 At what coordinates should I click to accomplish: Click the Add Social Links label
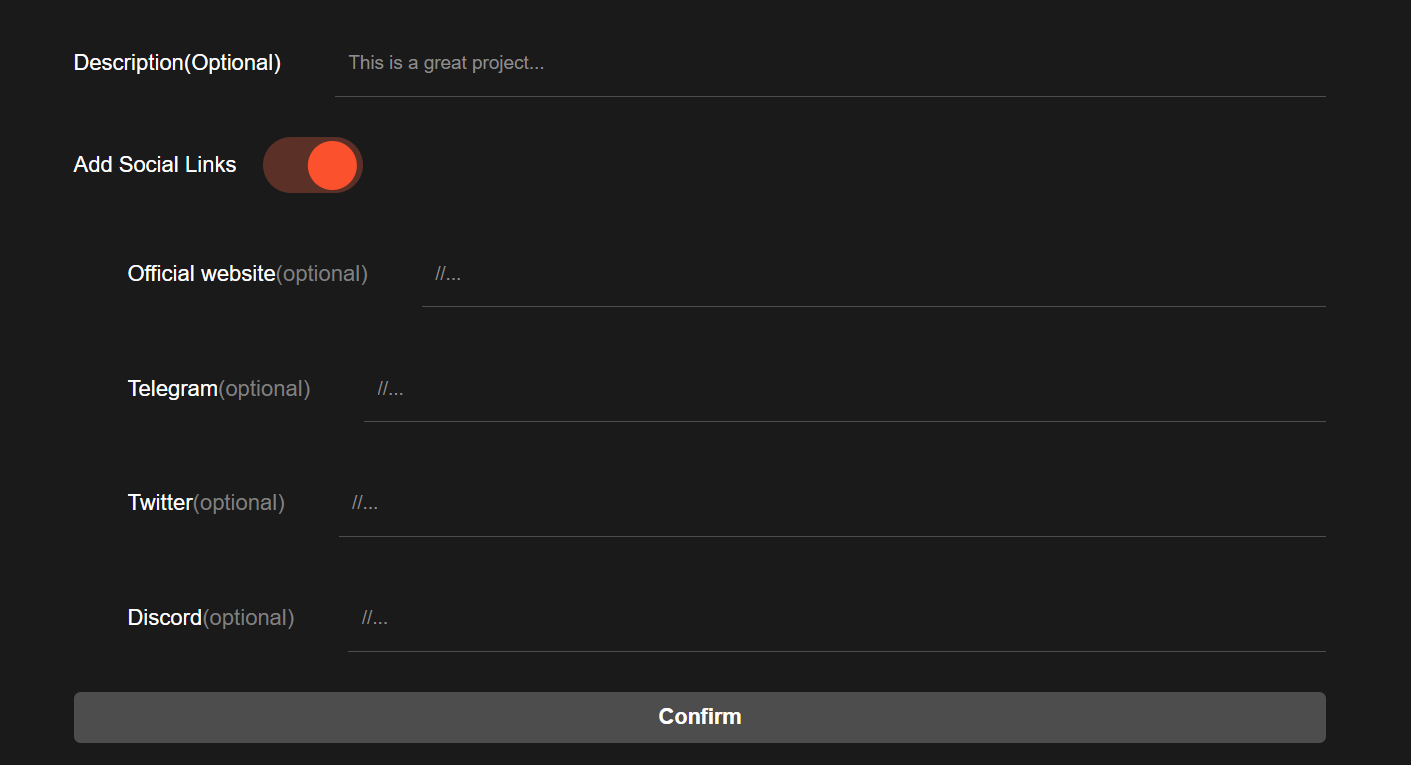coord(155,165)
